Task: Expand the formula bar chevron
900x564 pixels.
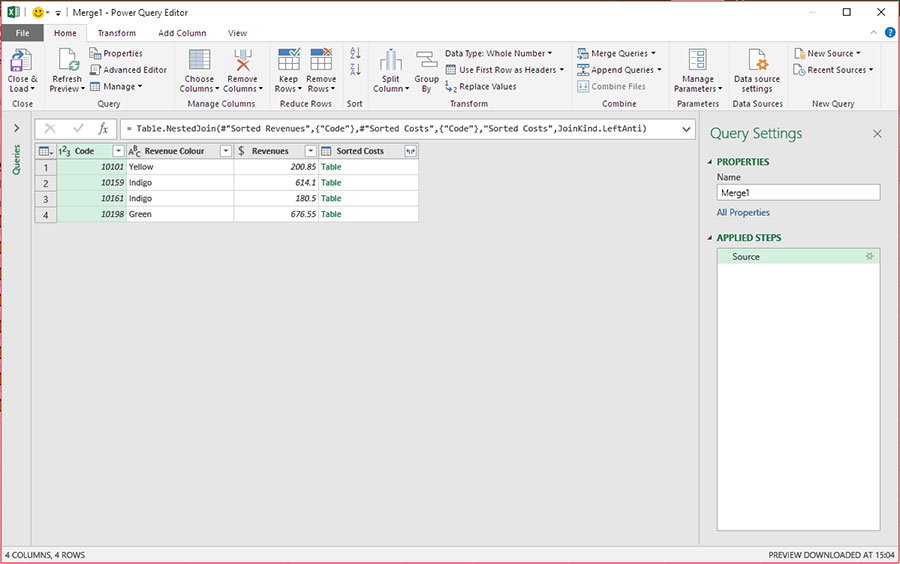Action: coord(686,129)
